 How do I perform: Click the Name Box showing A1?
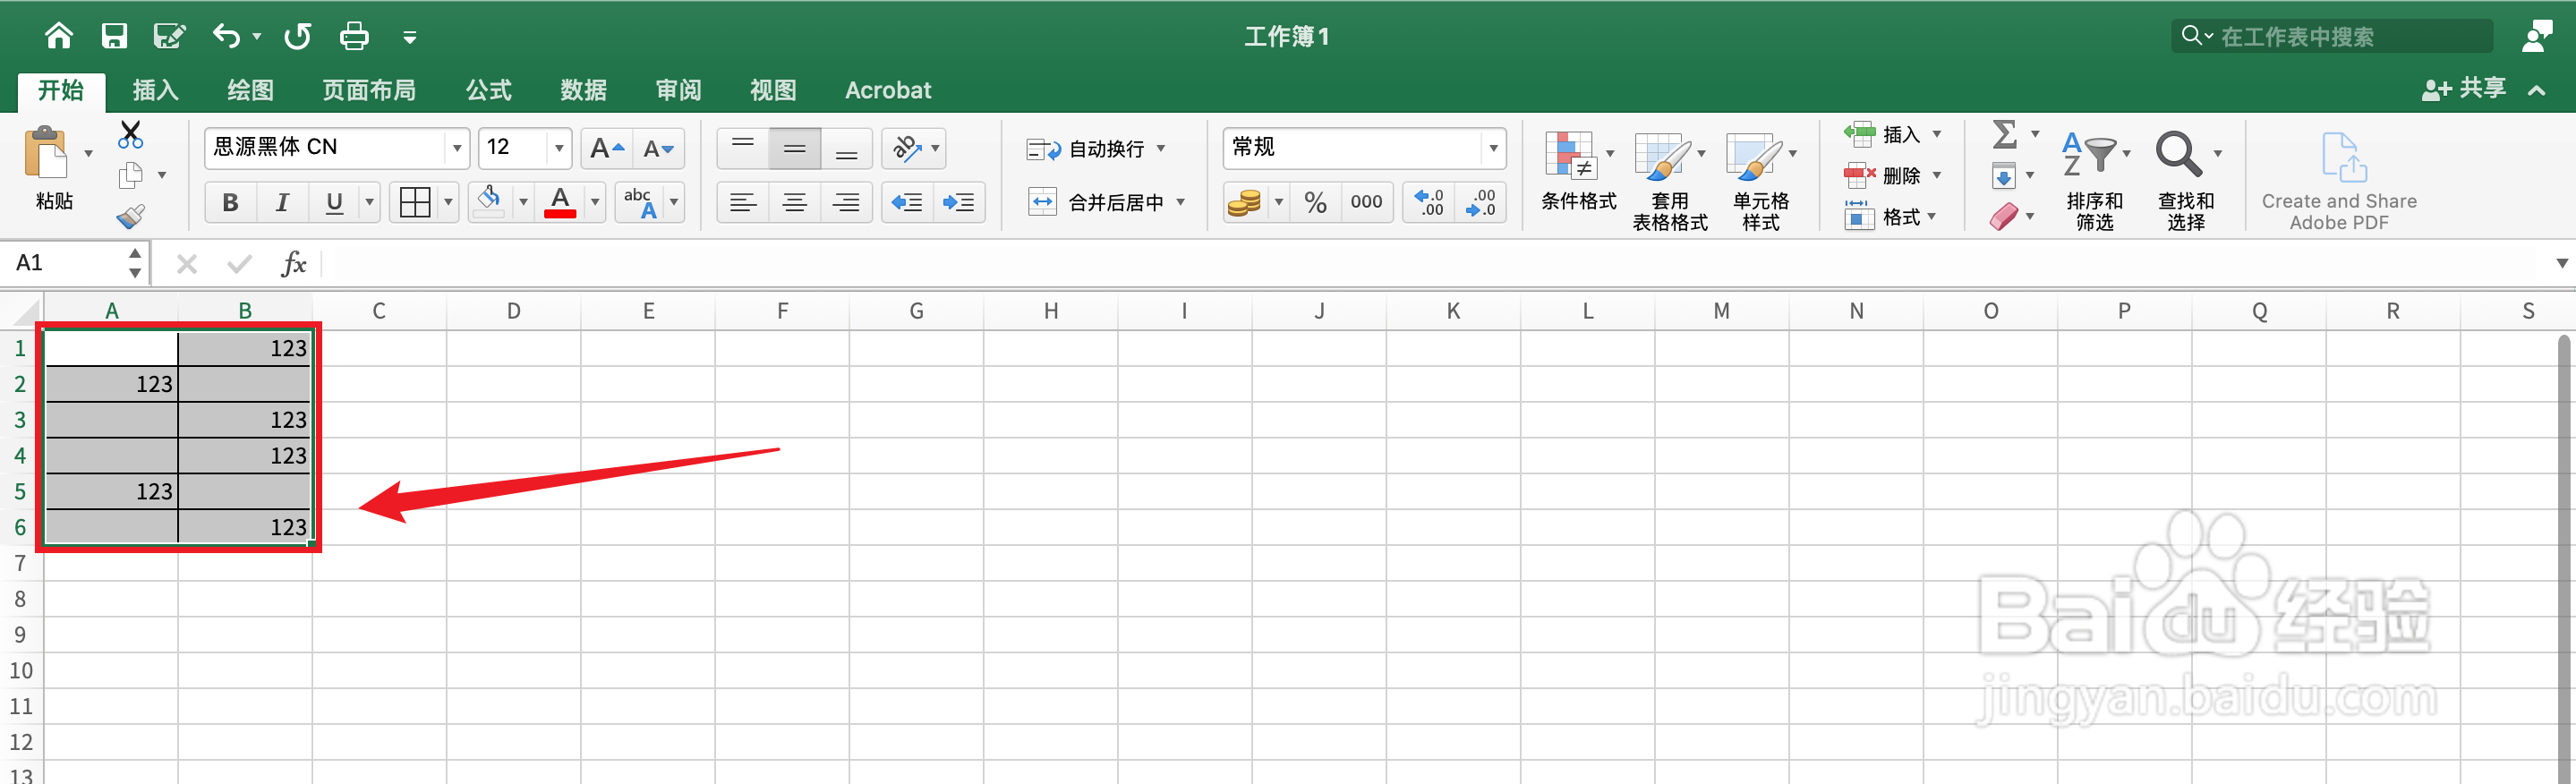coord(65,263)
